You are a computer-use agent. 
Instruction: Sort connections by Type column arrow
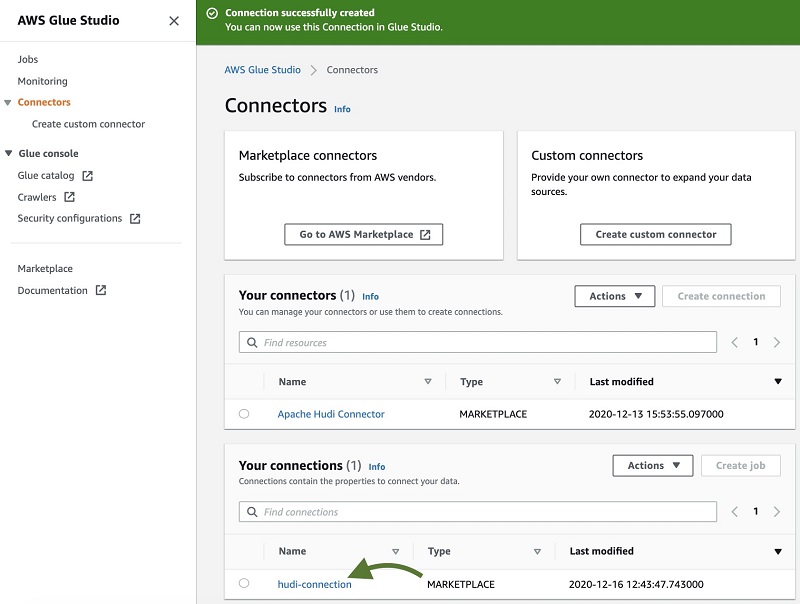(537, 551)
